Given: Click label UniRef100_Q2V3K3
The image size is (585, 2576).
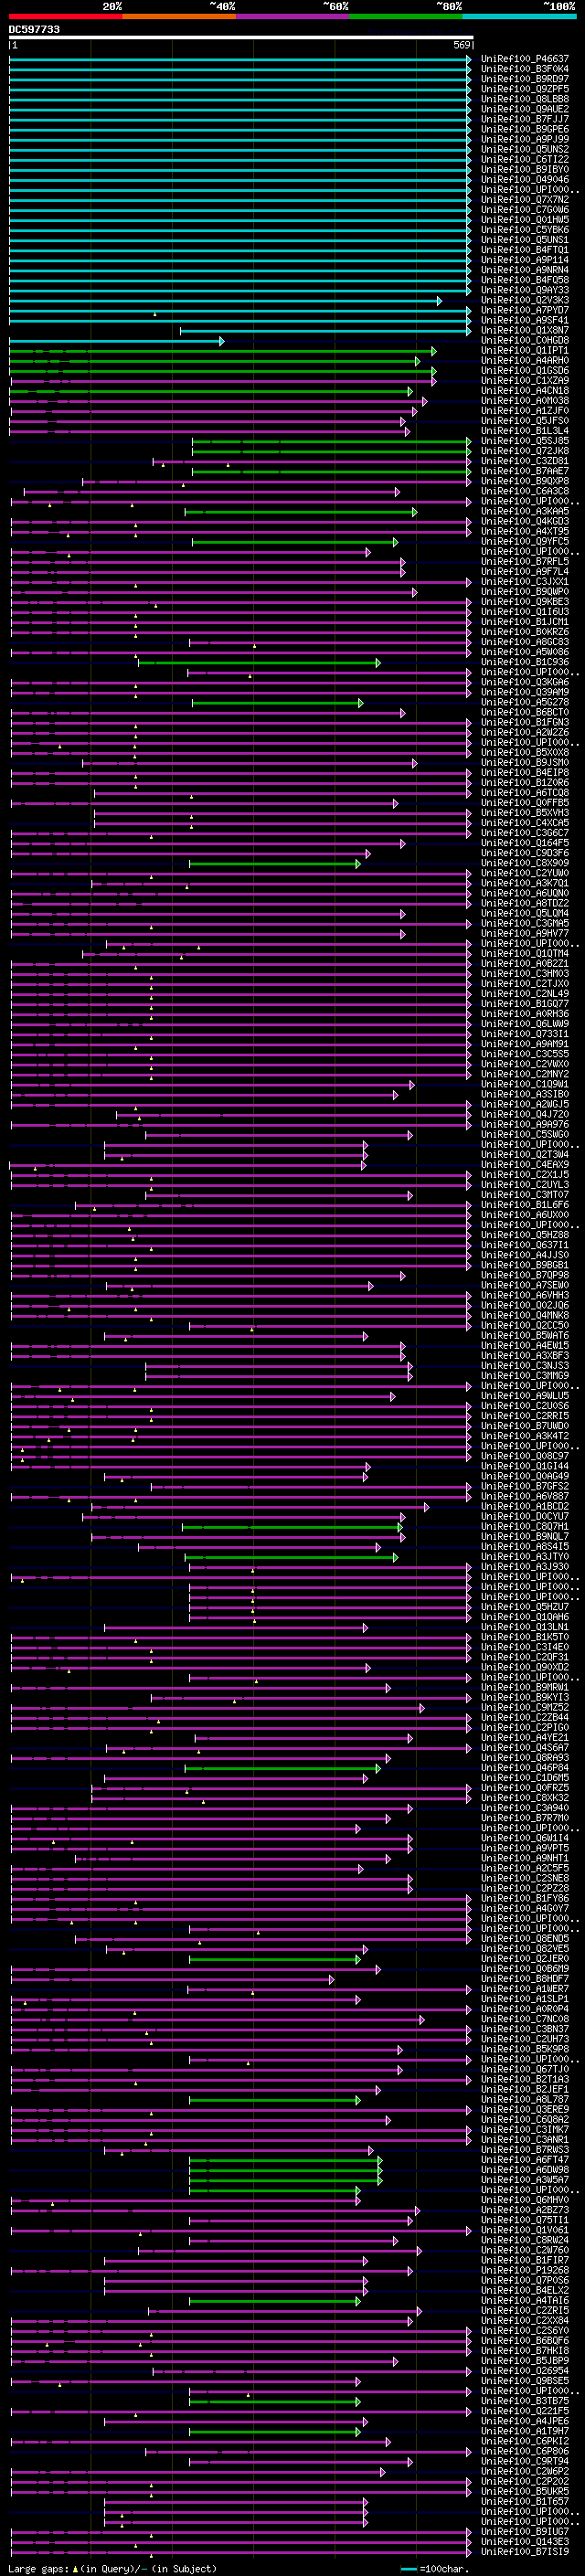Looking at the screenshot, I should pyautogui.click(x=525, y=300).
